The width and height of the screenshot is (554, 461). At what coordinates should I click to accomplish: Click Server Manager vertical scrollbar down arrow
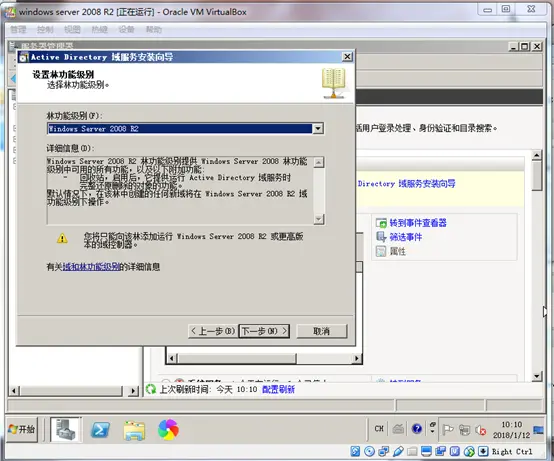[x=537, y=376]
